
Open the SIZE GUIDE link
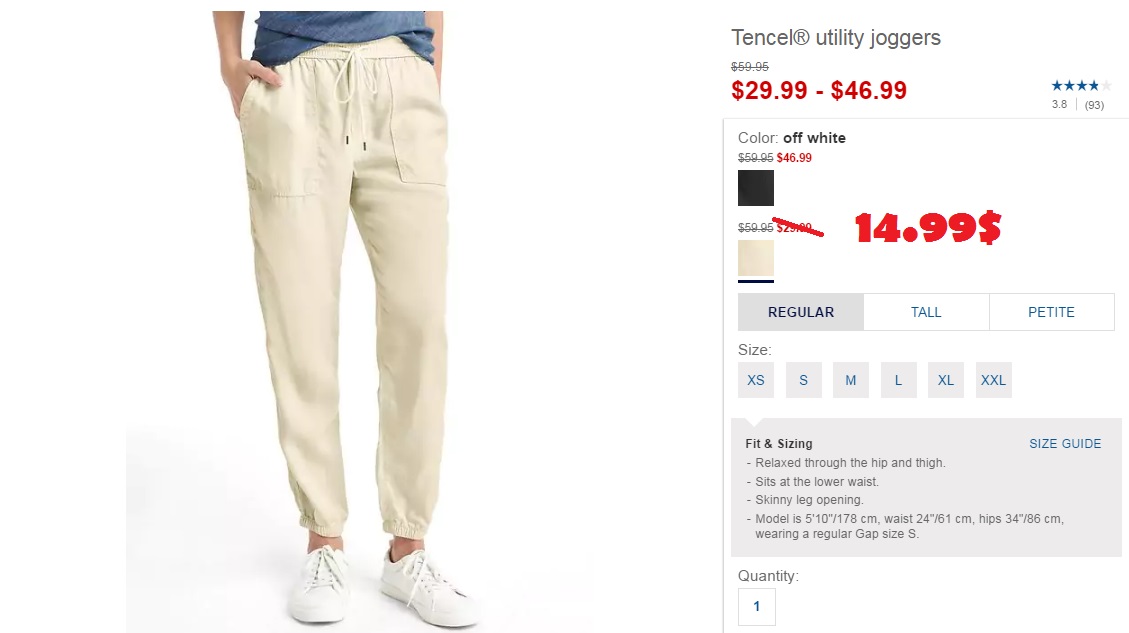pos(1065,444)
